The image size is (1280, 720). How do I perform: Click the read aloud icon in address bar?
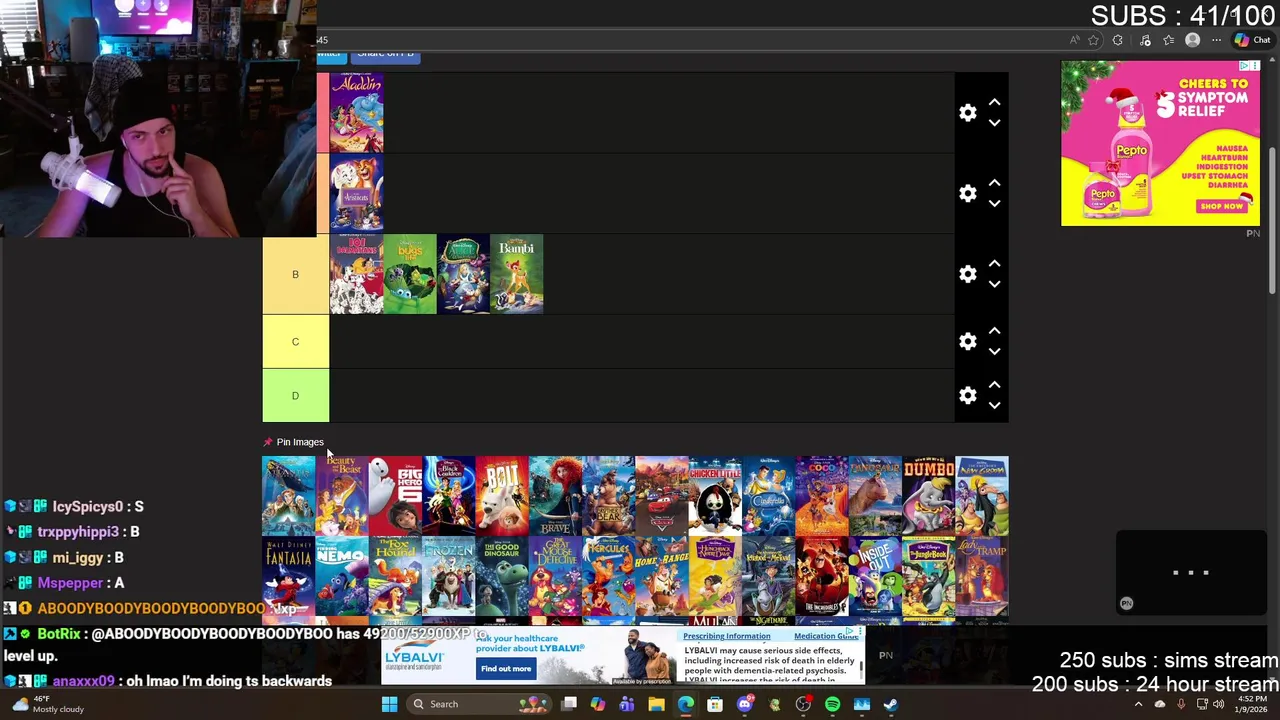(x=1075, y=40)
